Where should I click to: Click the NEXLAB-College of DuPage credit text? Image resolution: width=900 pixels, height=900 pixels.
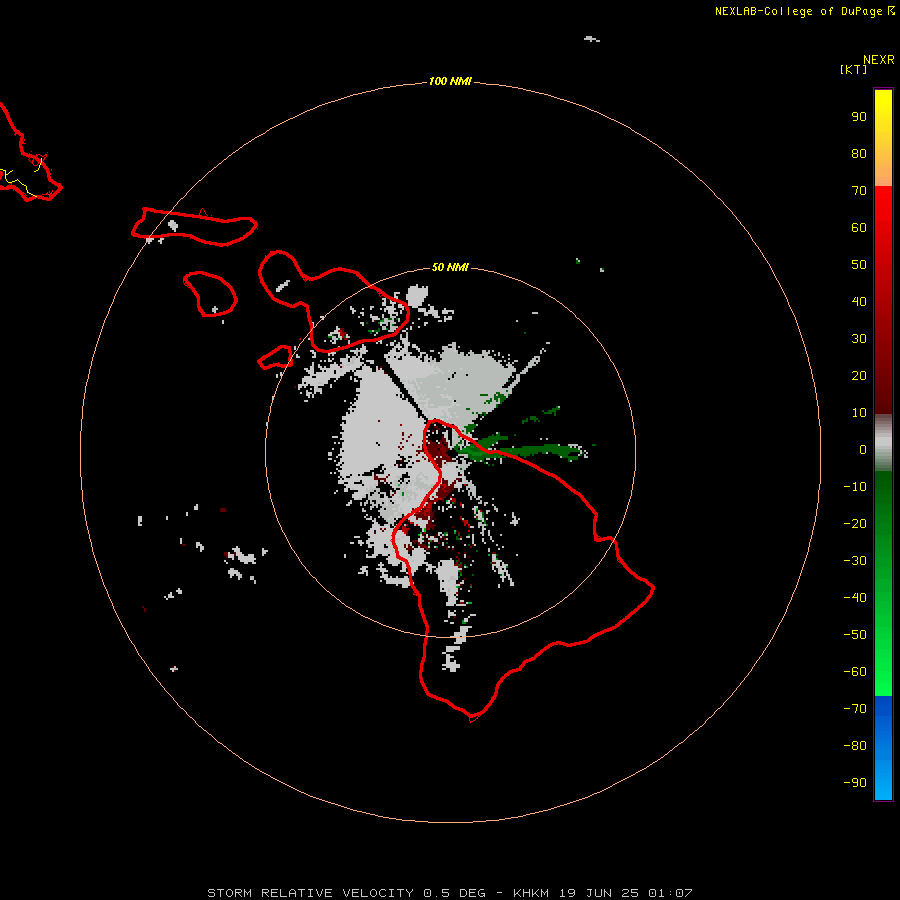coord(798,11)
